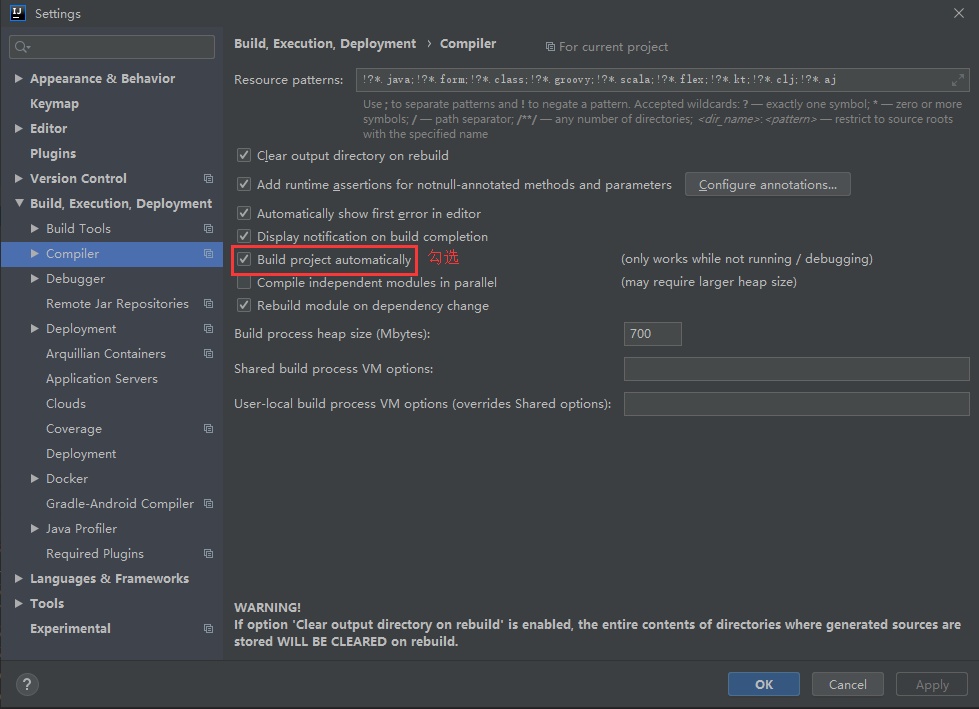Expand the Debugger node arrow
Screen dimensions: 979x709
pyautogui.click(x=35, y=278)
